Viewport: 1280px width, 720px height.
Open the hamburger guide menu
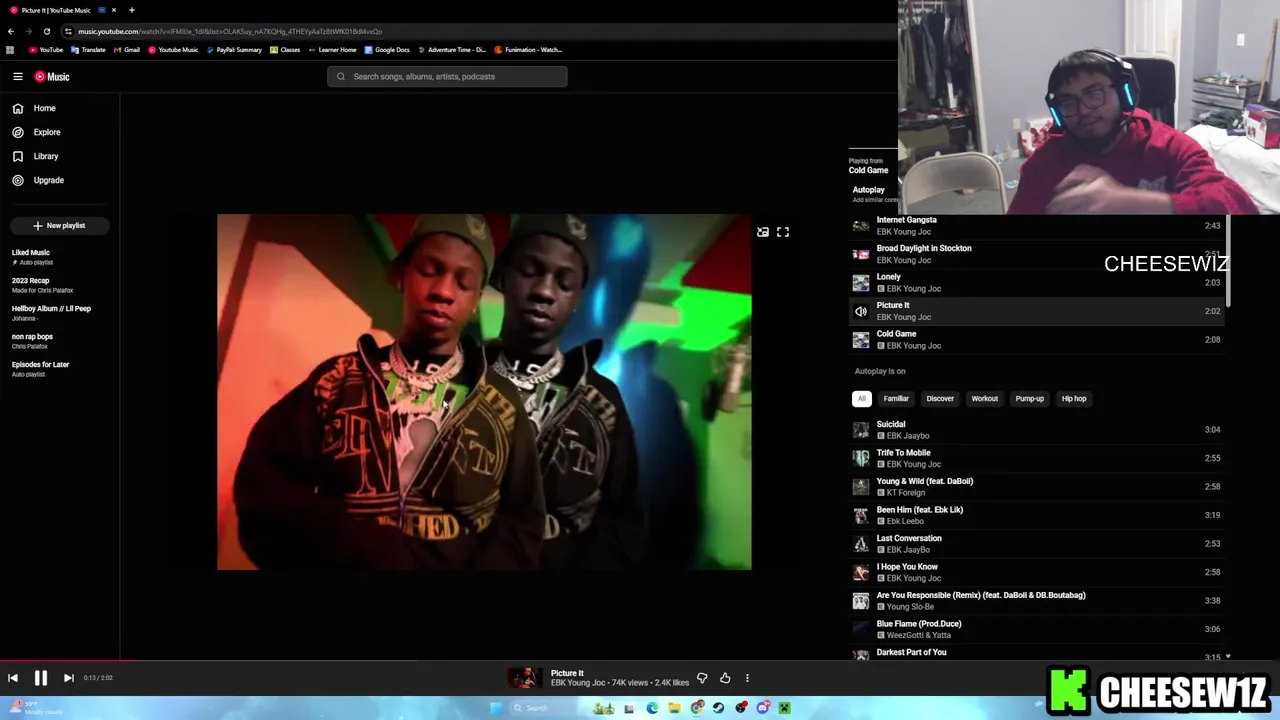point(18,76)
